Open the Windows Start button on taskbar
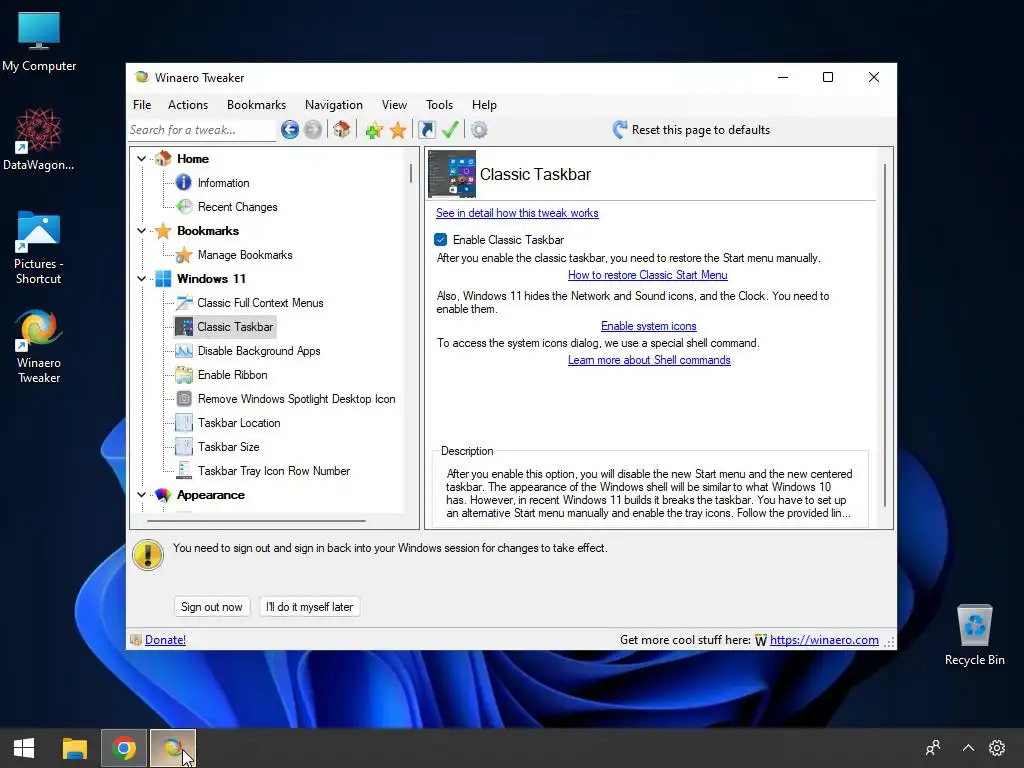The height and width of the screenshot is (768, 1024). [x=24, y=748]
